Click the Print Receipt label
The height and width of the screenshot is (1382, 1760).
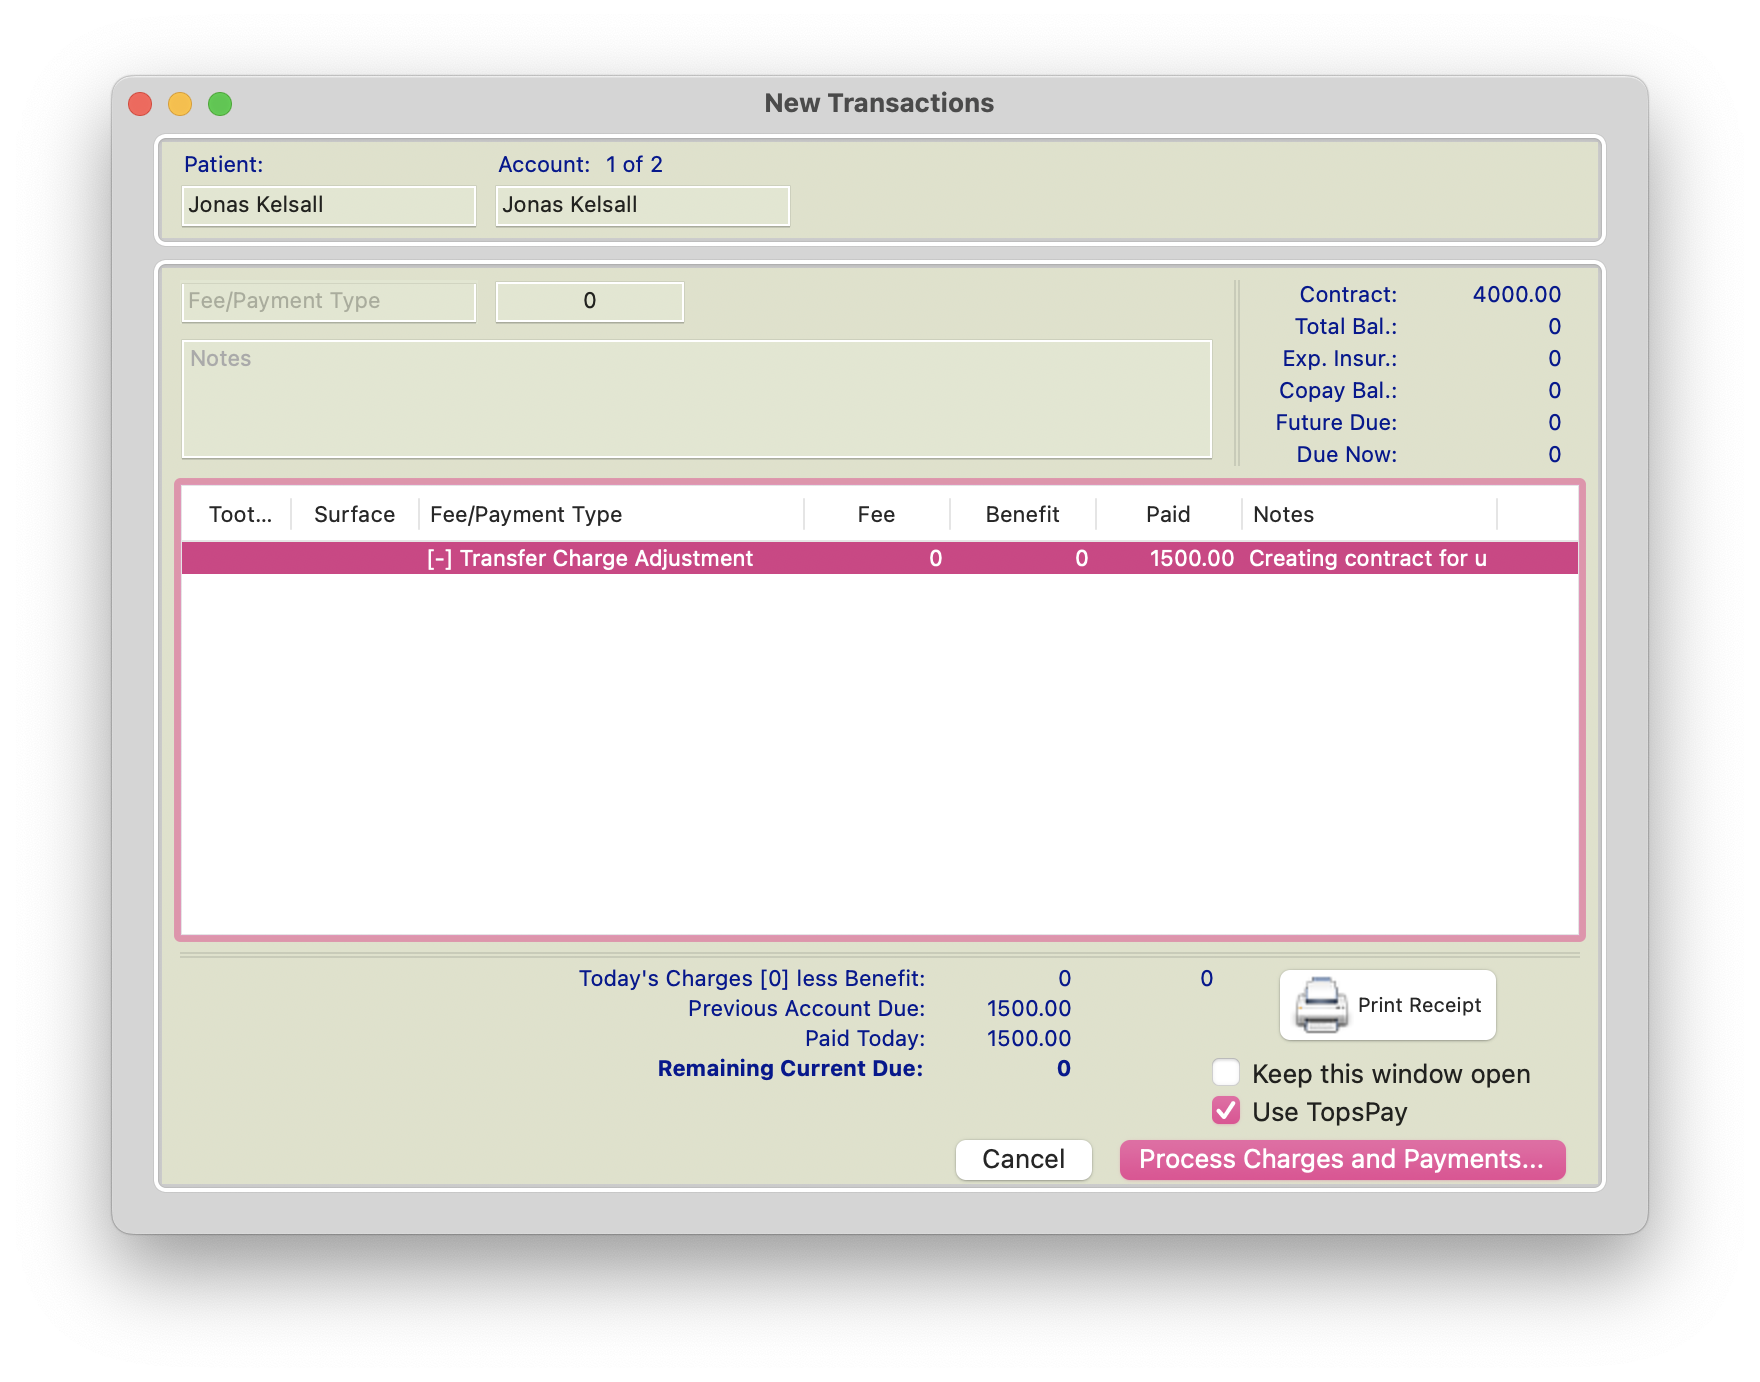(1419, 1005)
